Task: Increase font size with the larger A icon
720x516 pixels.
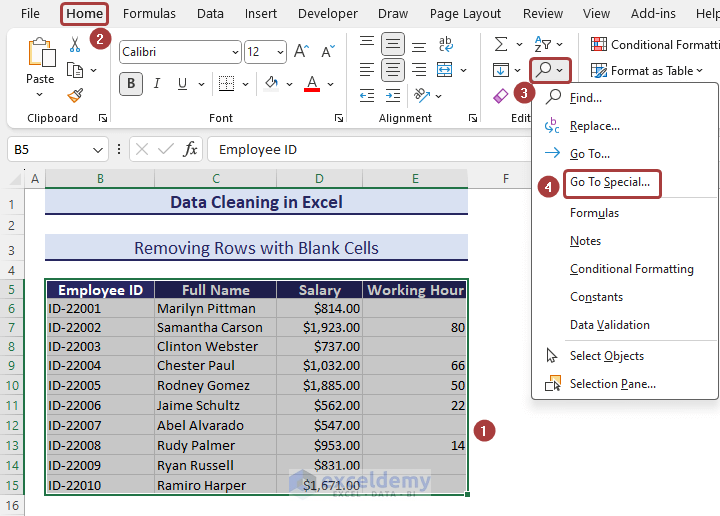Action: (302, 51)
